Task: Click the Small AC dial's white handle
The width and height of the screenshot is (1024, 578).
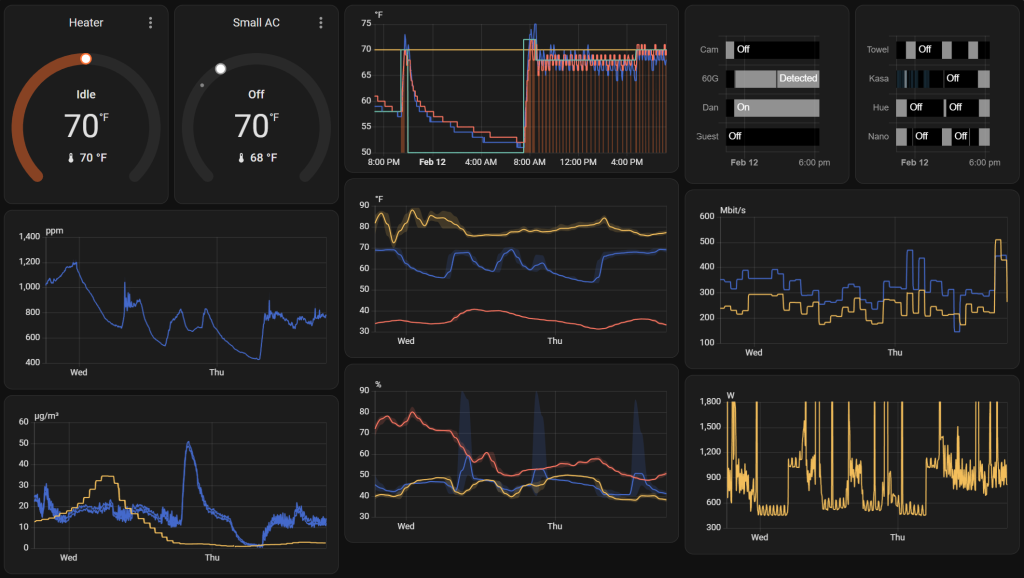Action: pos(221,69)
